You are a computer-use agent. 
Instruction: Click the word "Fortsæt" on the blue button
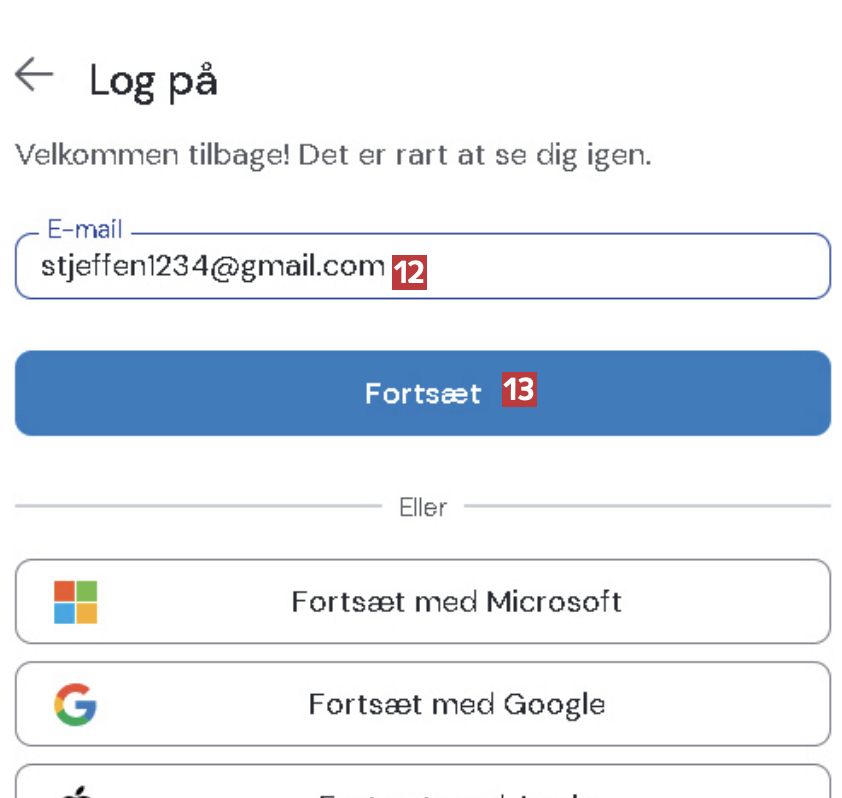tap(423, 393)
